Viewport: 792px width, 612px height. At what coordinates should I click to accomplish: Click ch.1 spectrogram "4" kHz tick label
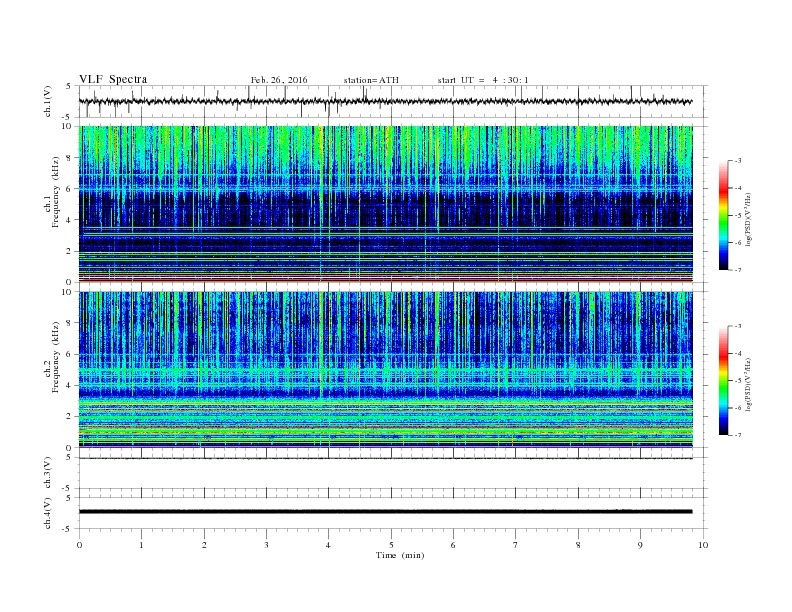coord(70,220)
